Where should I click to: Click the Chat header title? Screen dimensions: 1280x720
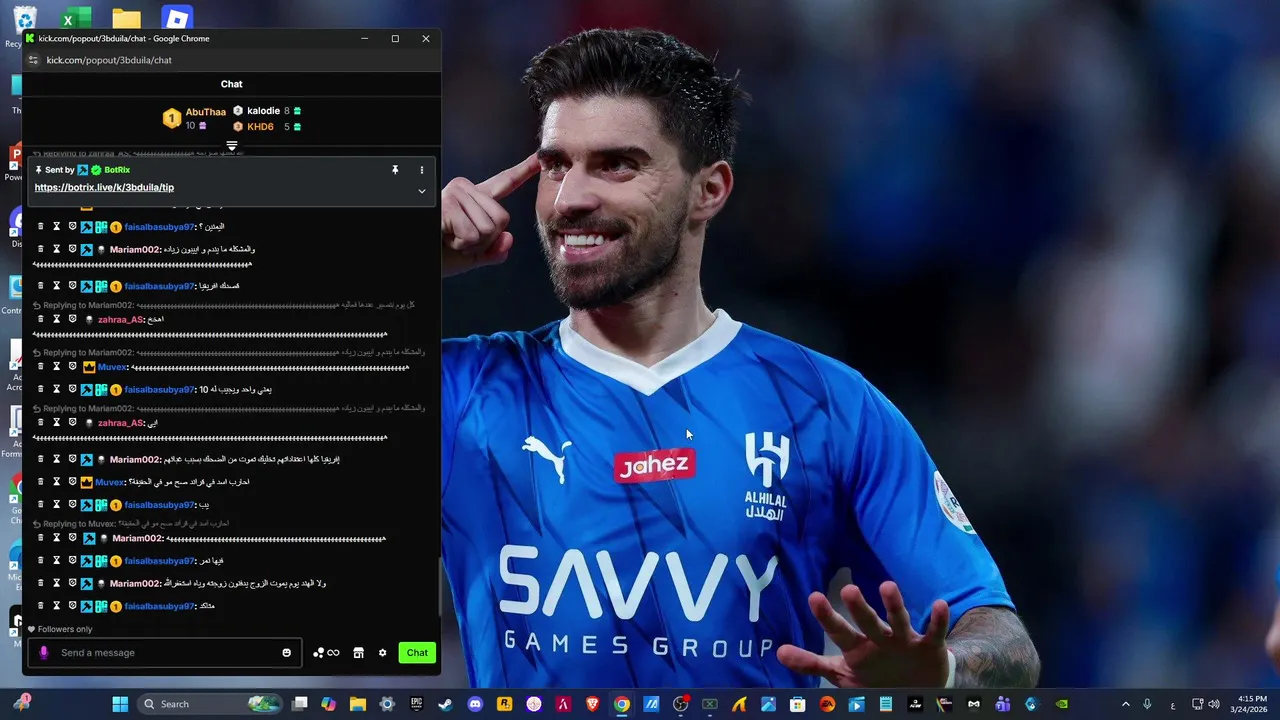click(x=231, y=84)
